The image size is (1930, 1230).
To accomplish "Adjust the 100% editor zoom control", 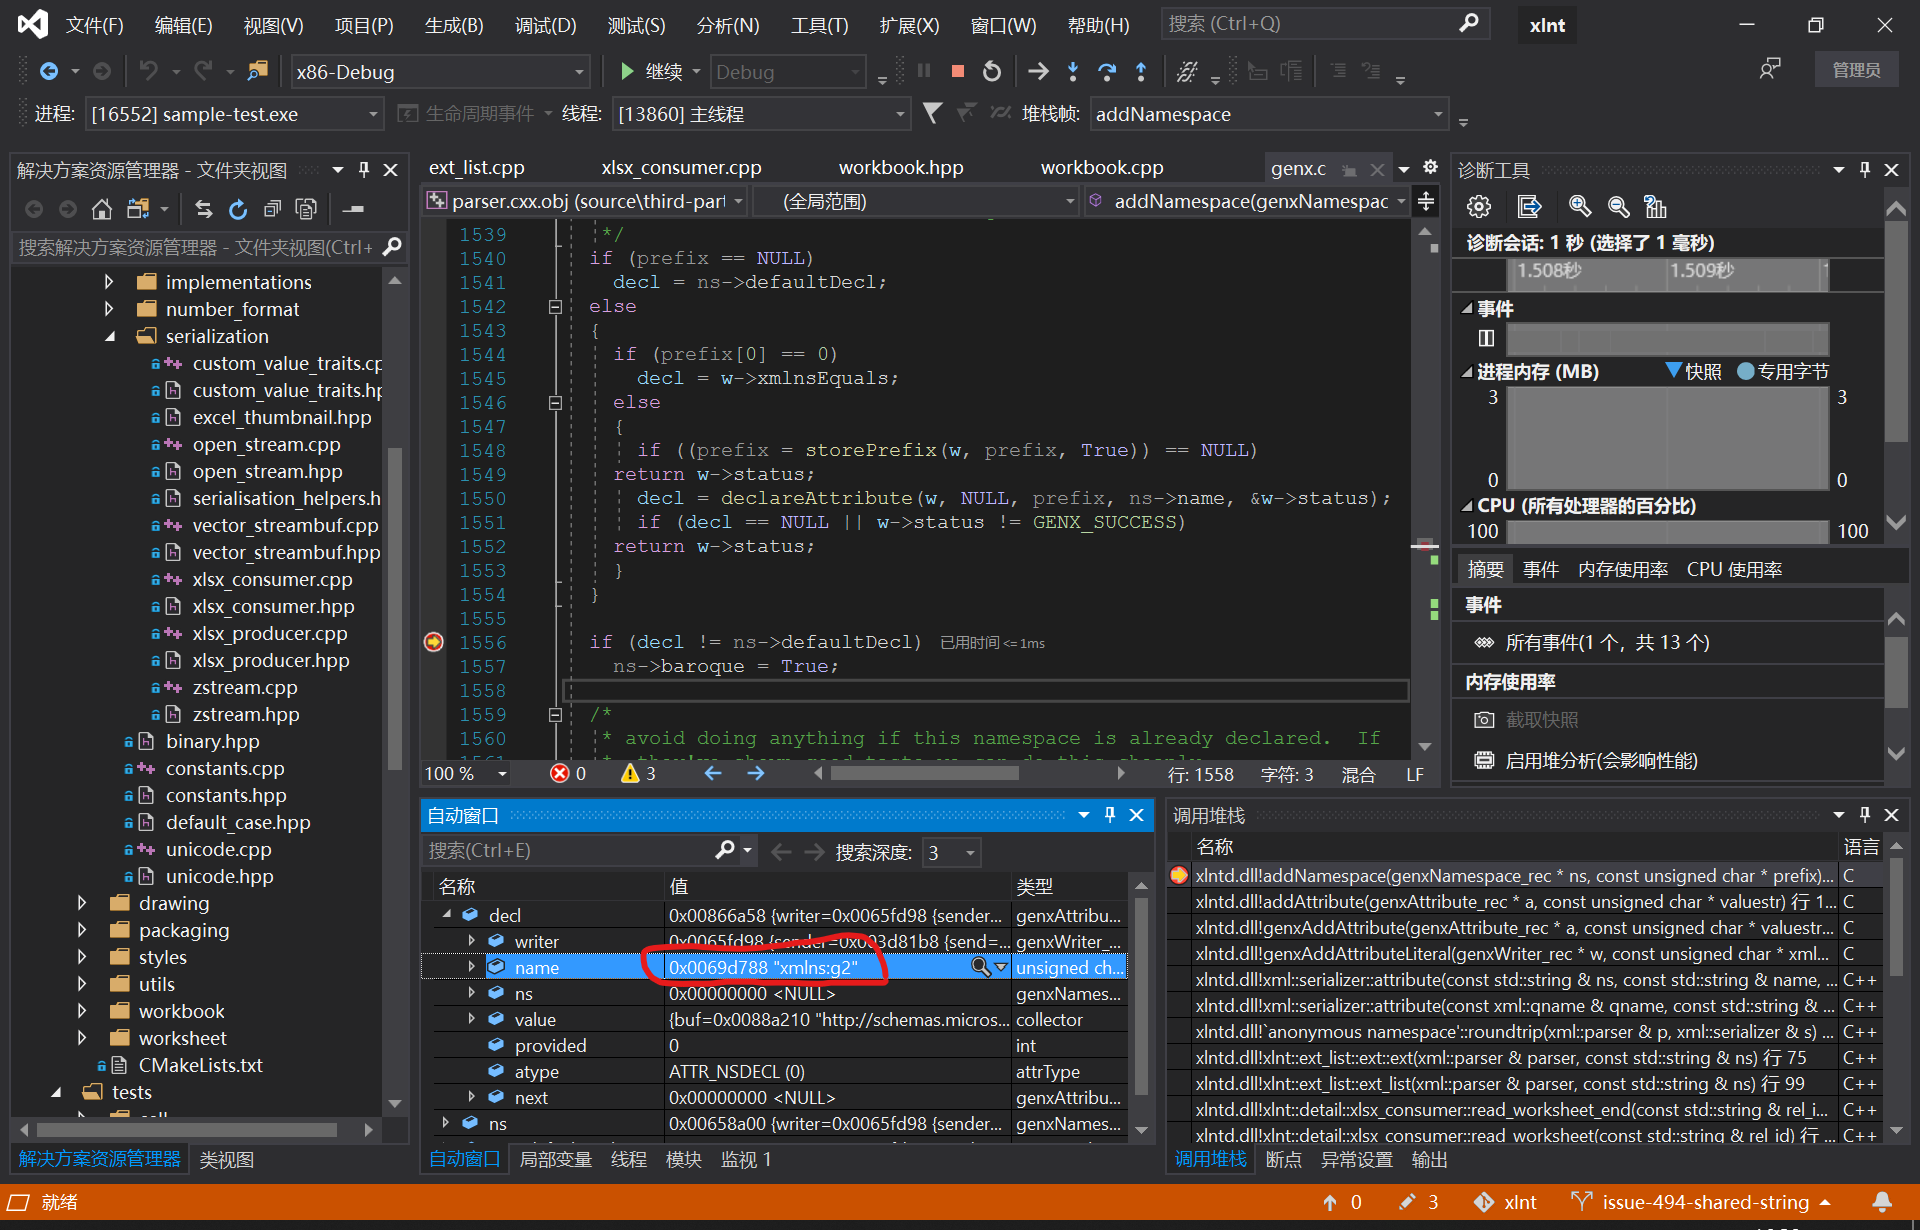I will [463, 773].
